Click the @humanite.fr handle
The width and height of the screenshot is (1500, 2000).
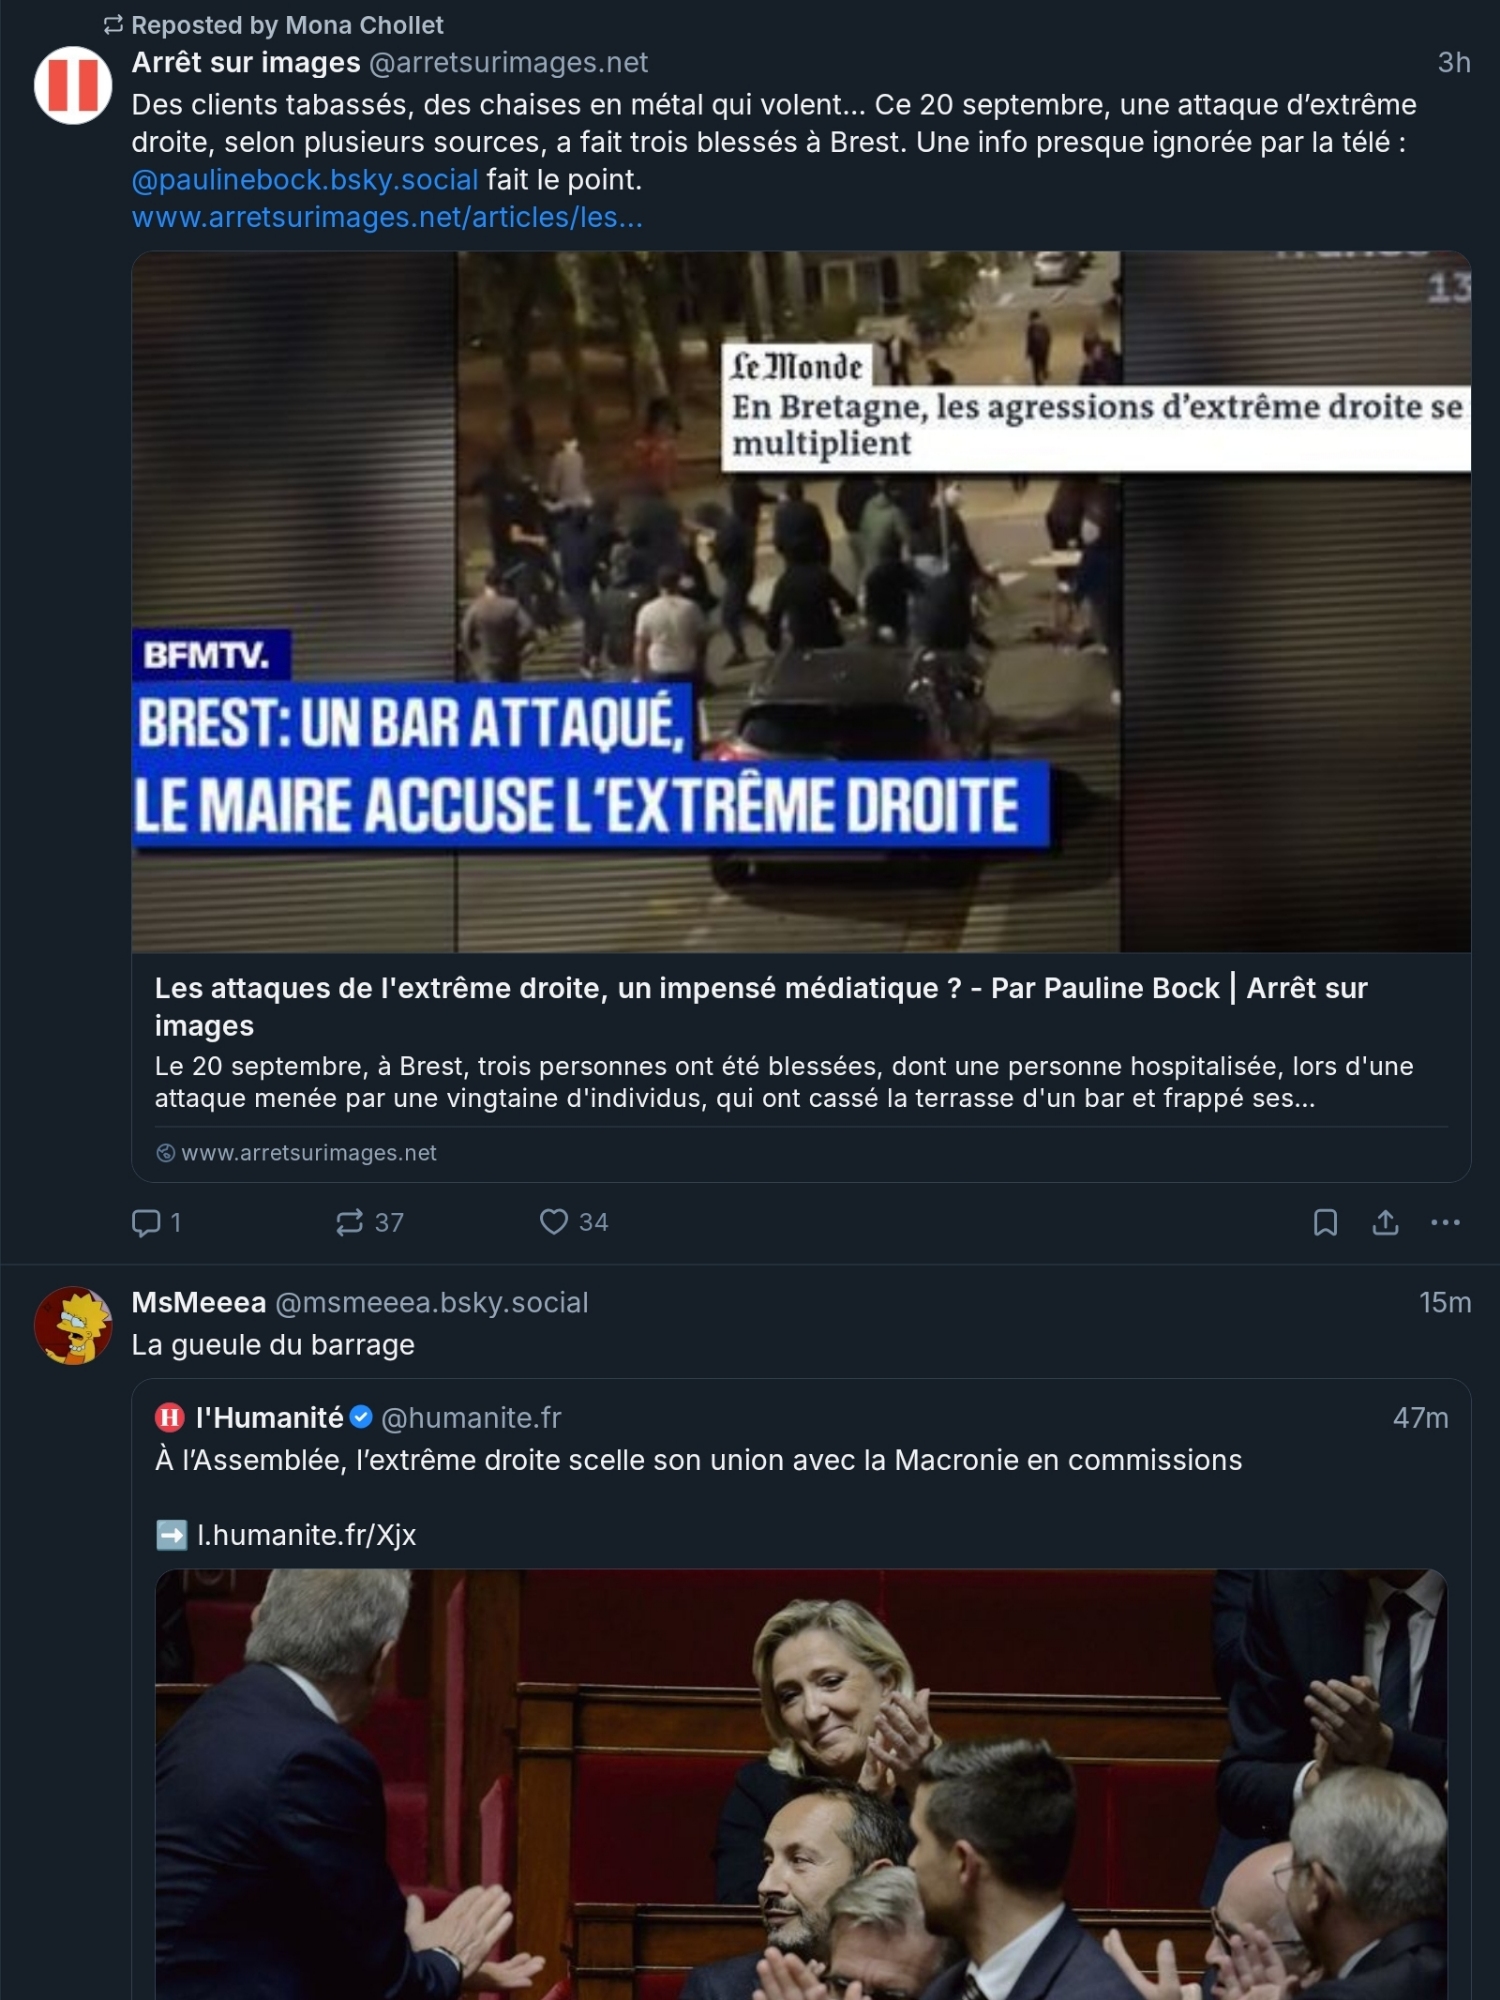[x=471, y=1418]
